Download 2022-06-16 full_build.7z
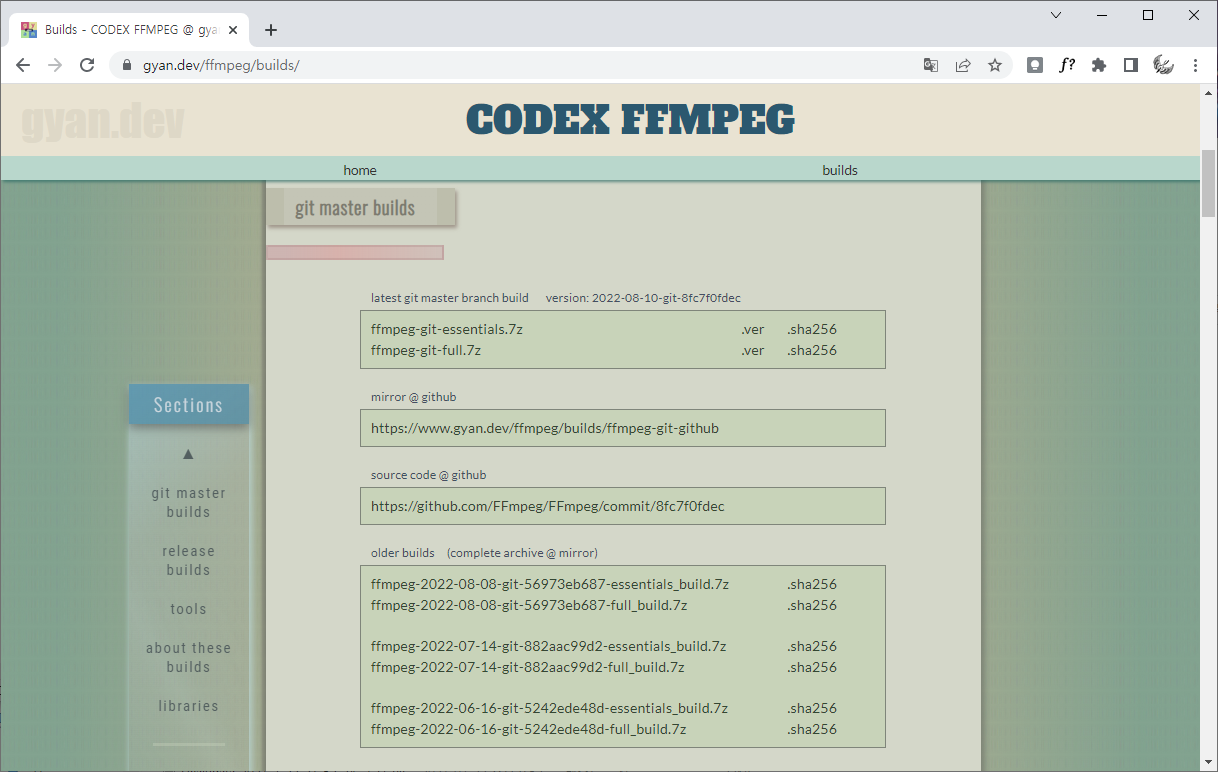The height and width of the screenshot is (772, 1218). 529,729
